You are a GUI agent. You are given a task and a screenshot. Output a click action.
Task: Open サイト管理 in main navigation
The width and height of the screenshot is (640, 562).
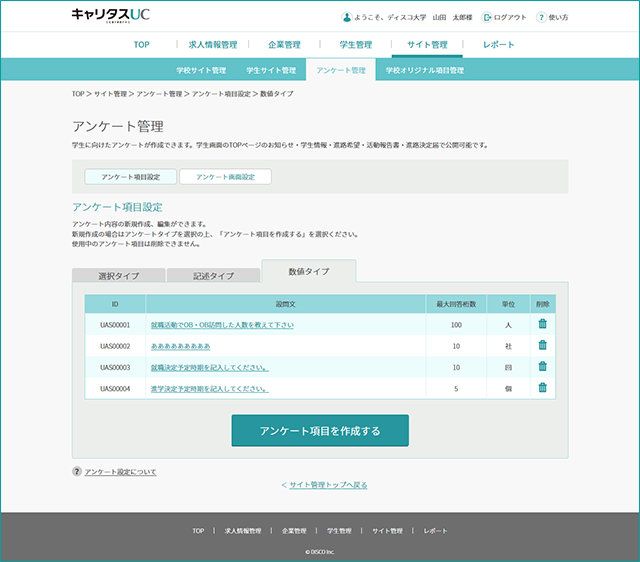pos(427,44)
